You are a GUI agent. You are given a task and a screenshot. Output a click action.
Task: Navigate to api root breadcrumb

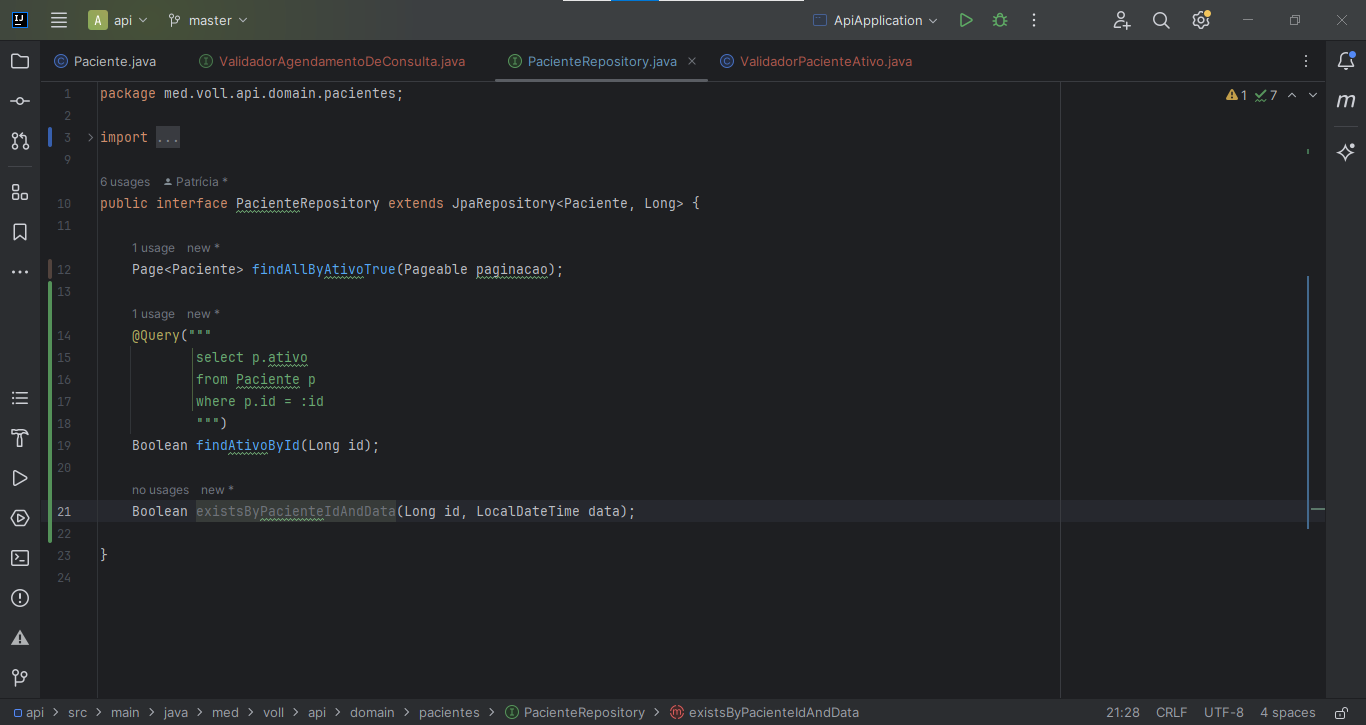click(29, 713)
